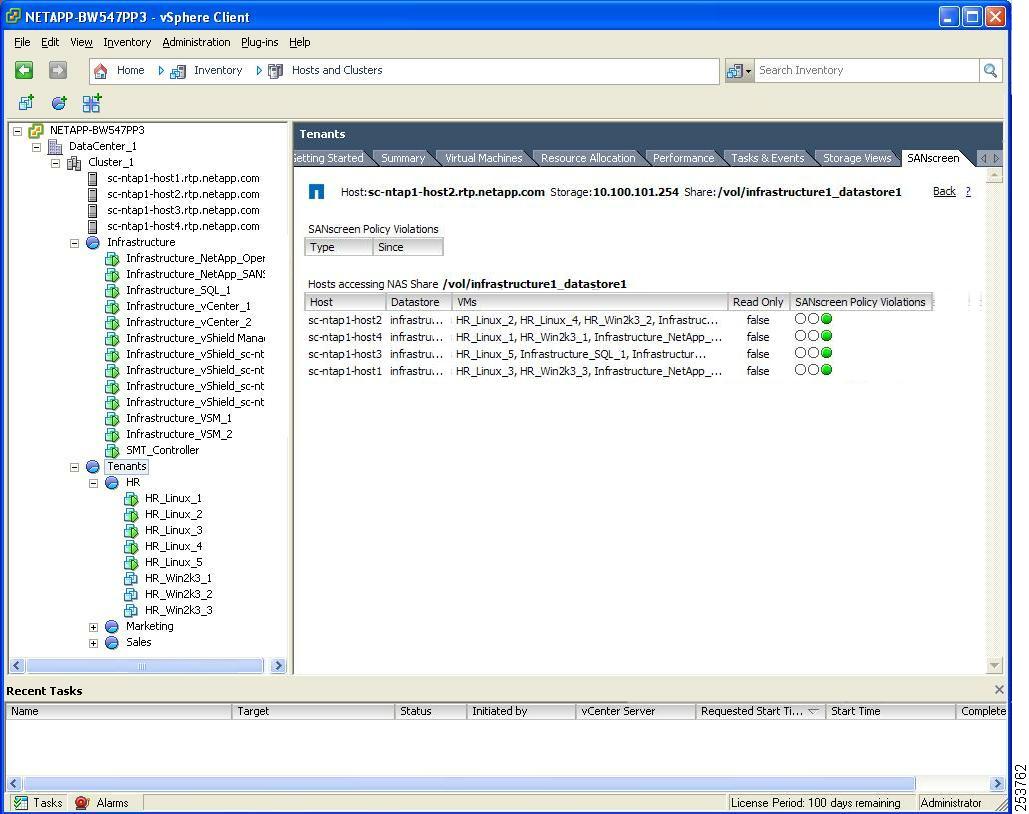
Task: Click VM icon next to HR_Linux_1
Action: (x=131, y=499)
